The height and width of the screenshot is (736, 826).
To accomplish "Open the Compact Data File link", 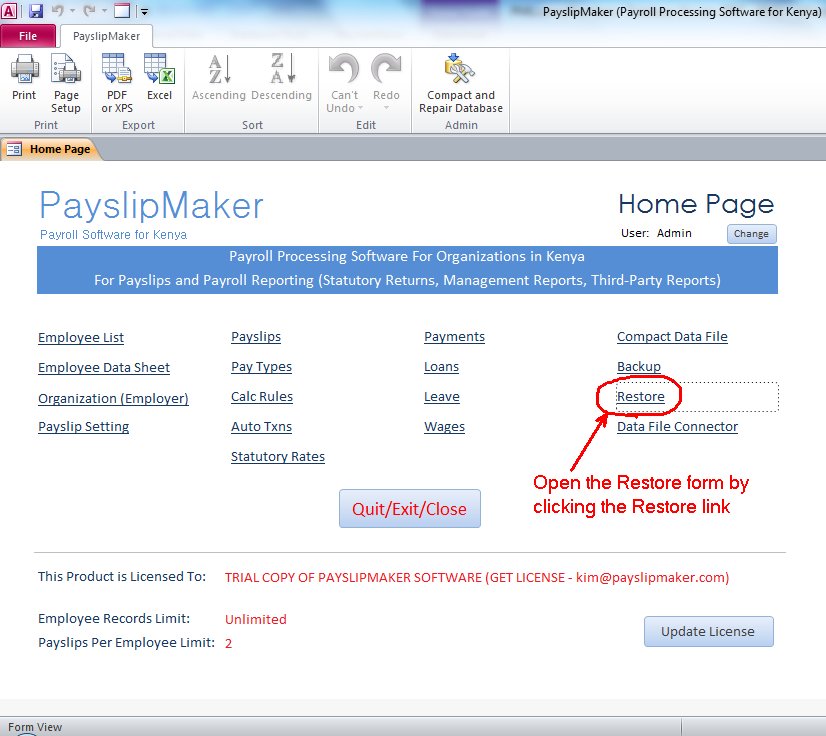I will click(x=672, y=337).
